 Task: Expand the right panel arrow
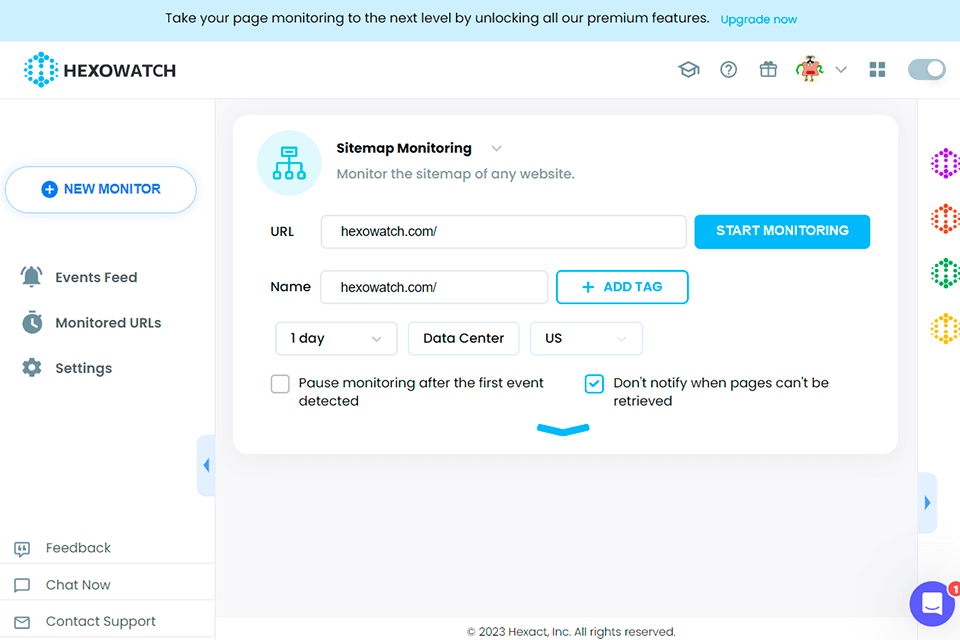[927, 503]
